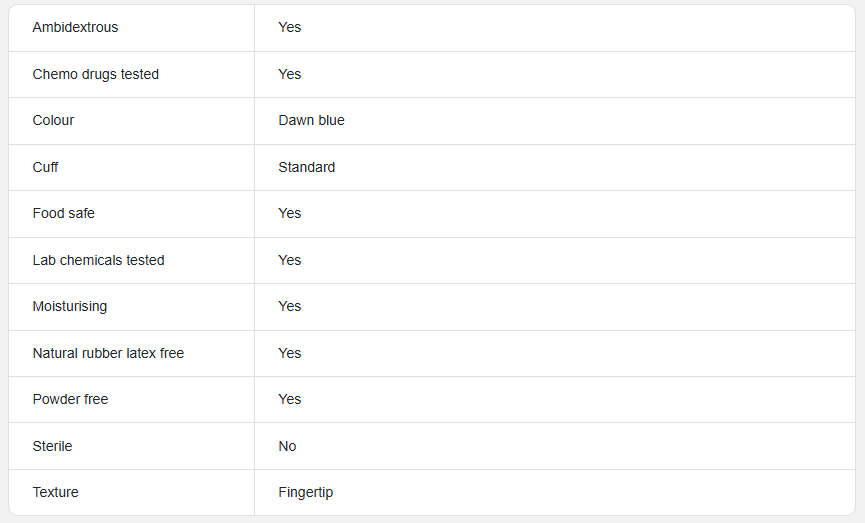
Task: Click the Colour row label
Action: click(53, 120)
